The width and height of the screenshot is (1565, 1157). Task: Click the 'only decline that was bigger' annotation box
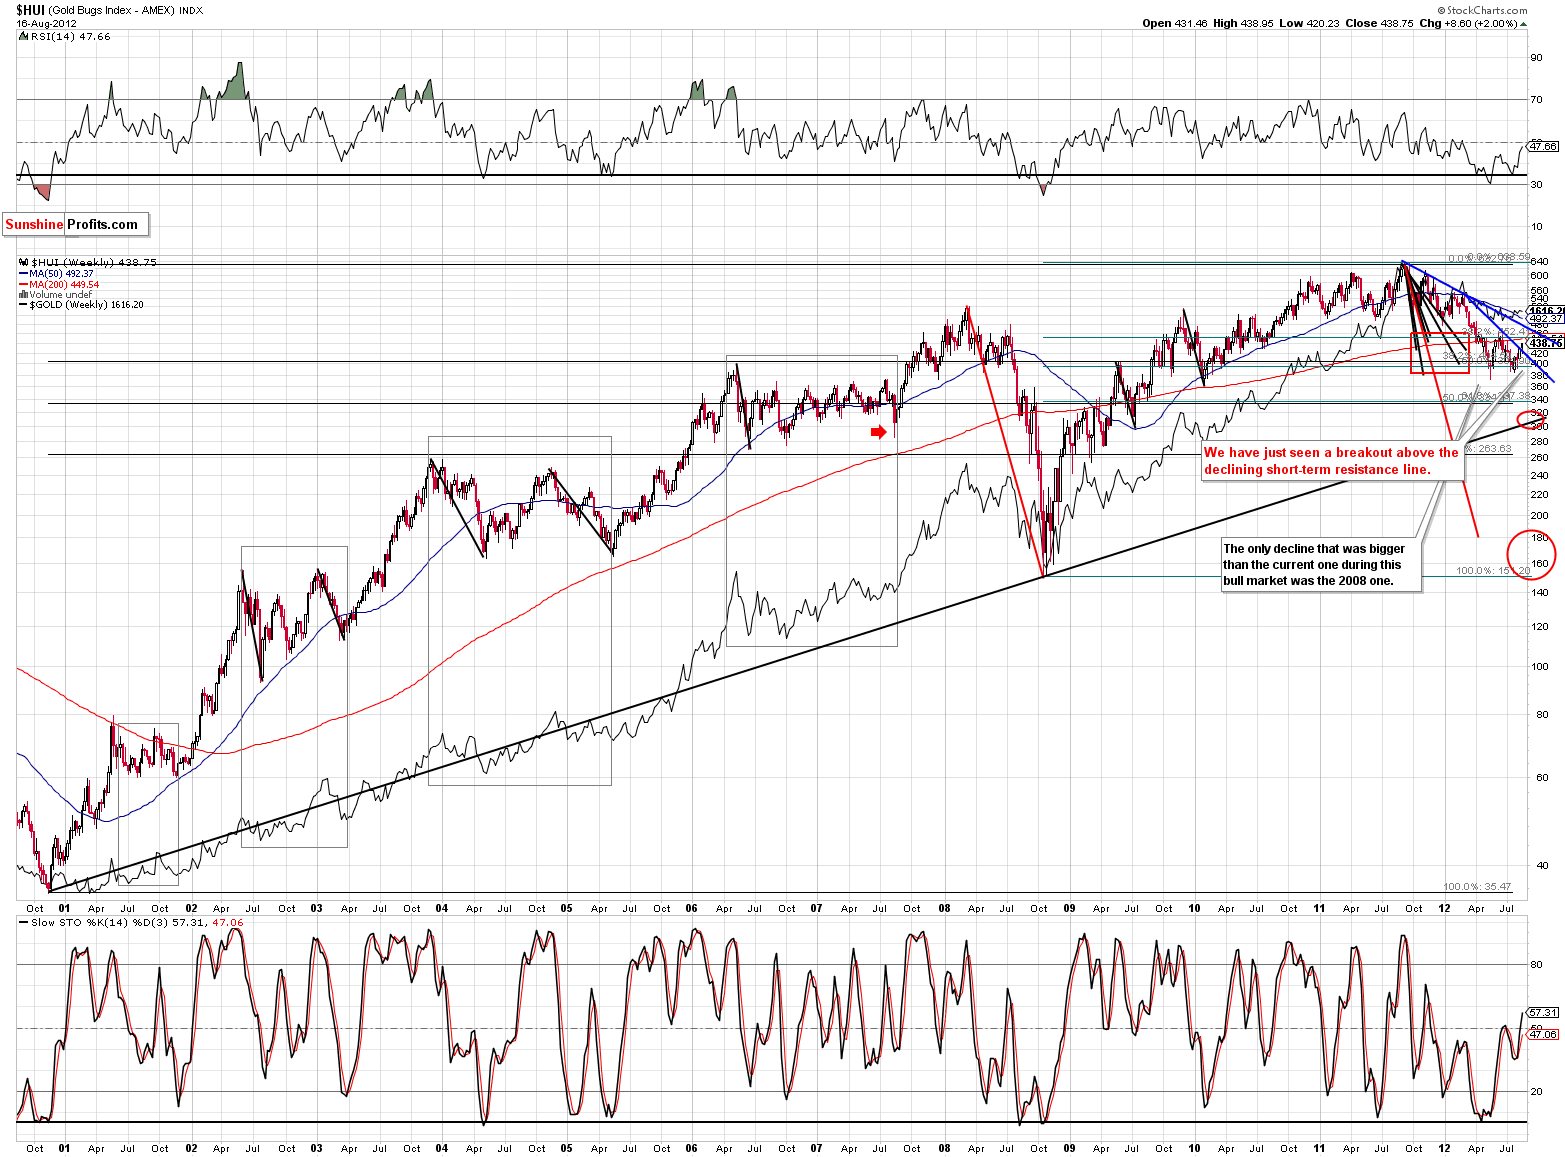(1321, 565)
